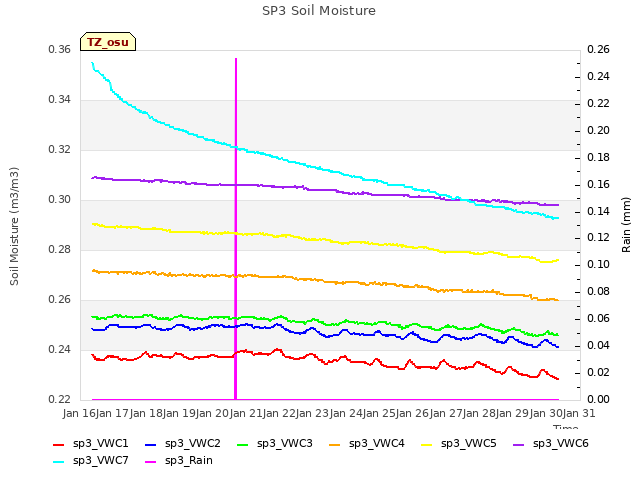Click the sp3_VWC6 legend label
This screenshot has height=480, width=640.
coord(560,444)
